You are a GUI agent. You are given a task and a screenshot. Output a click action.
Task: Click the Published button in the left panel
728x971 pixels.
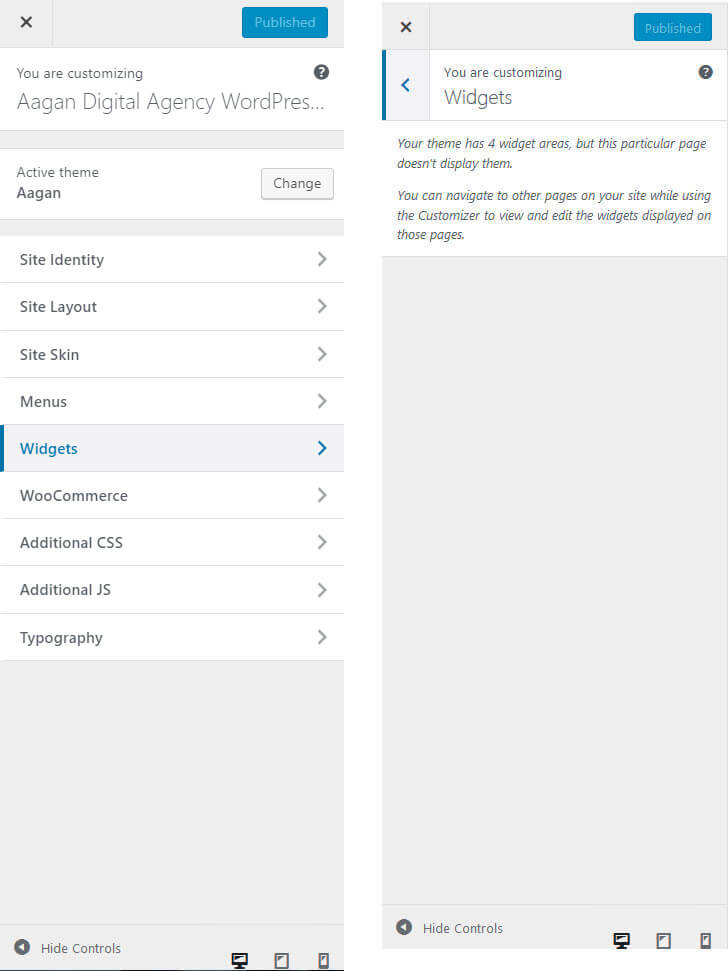285,22
